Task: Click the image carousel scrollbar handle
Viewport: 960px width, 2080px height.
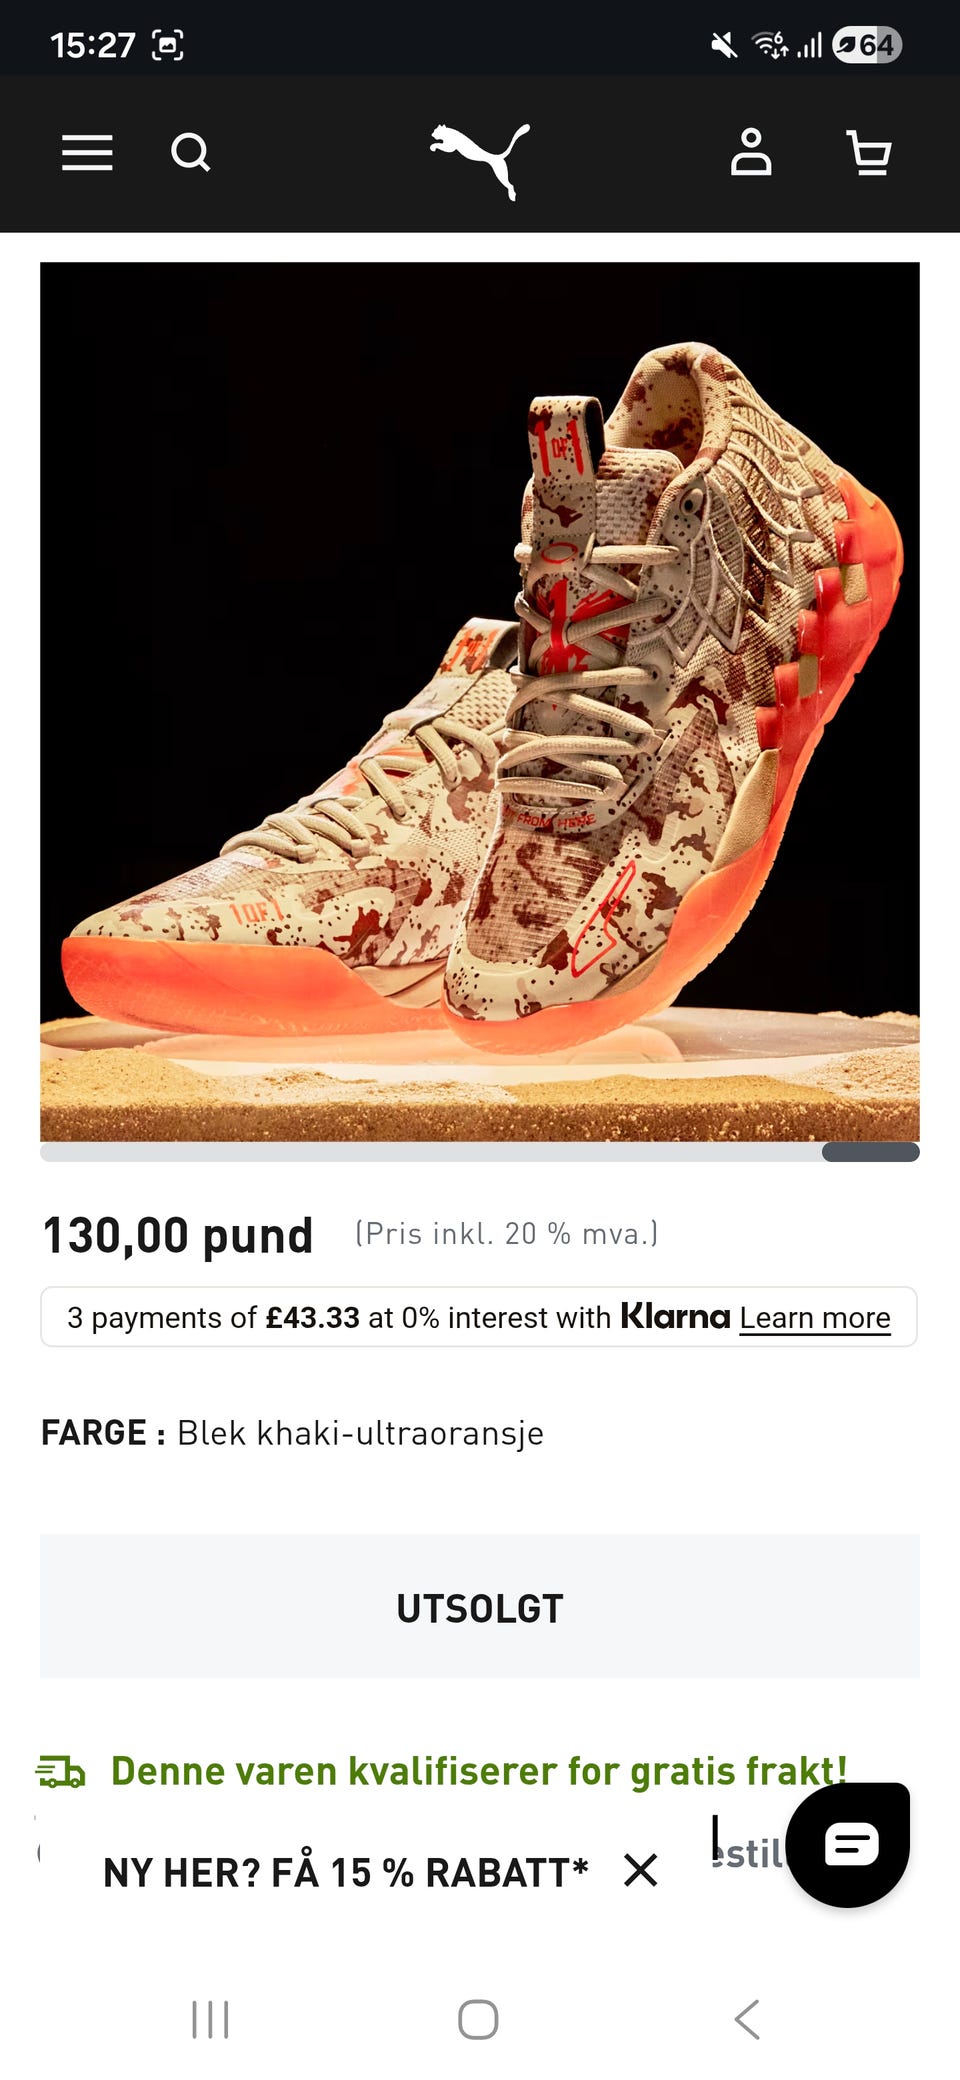Action: [x=871, y=1152]
